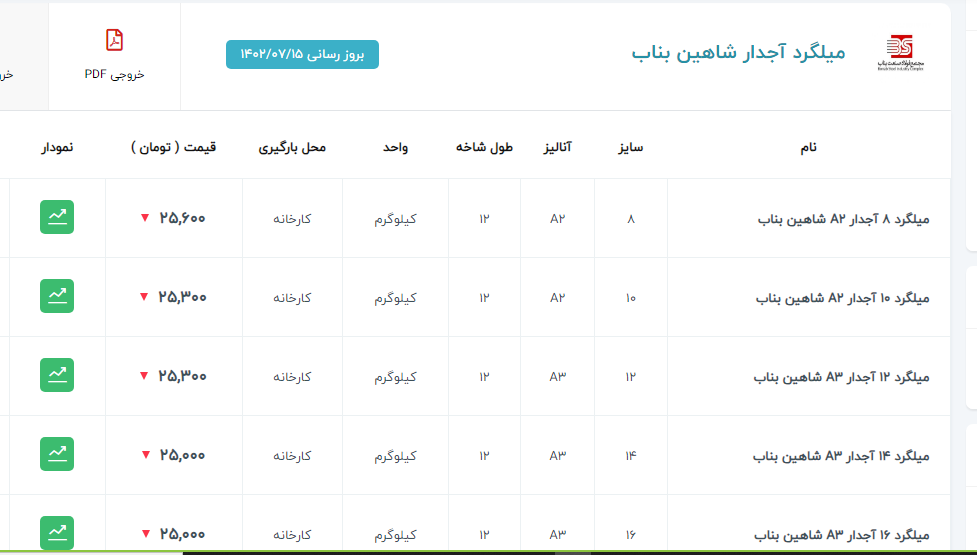Image resolution: width=977 pixels, height=555 pixels.
Task: Click the بروز رسانی 1402/07/15 badge
Action: pos(302,54)
